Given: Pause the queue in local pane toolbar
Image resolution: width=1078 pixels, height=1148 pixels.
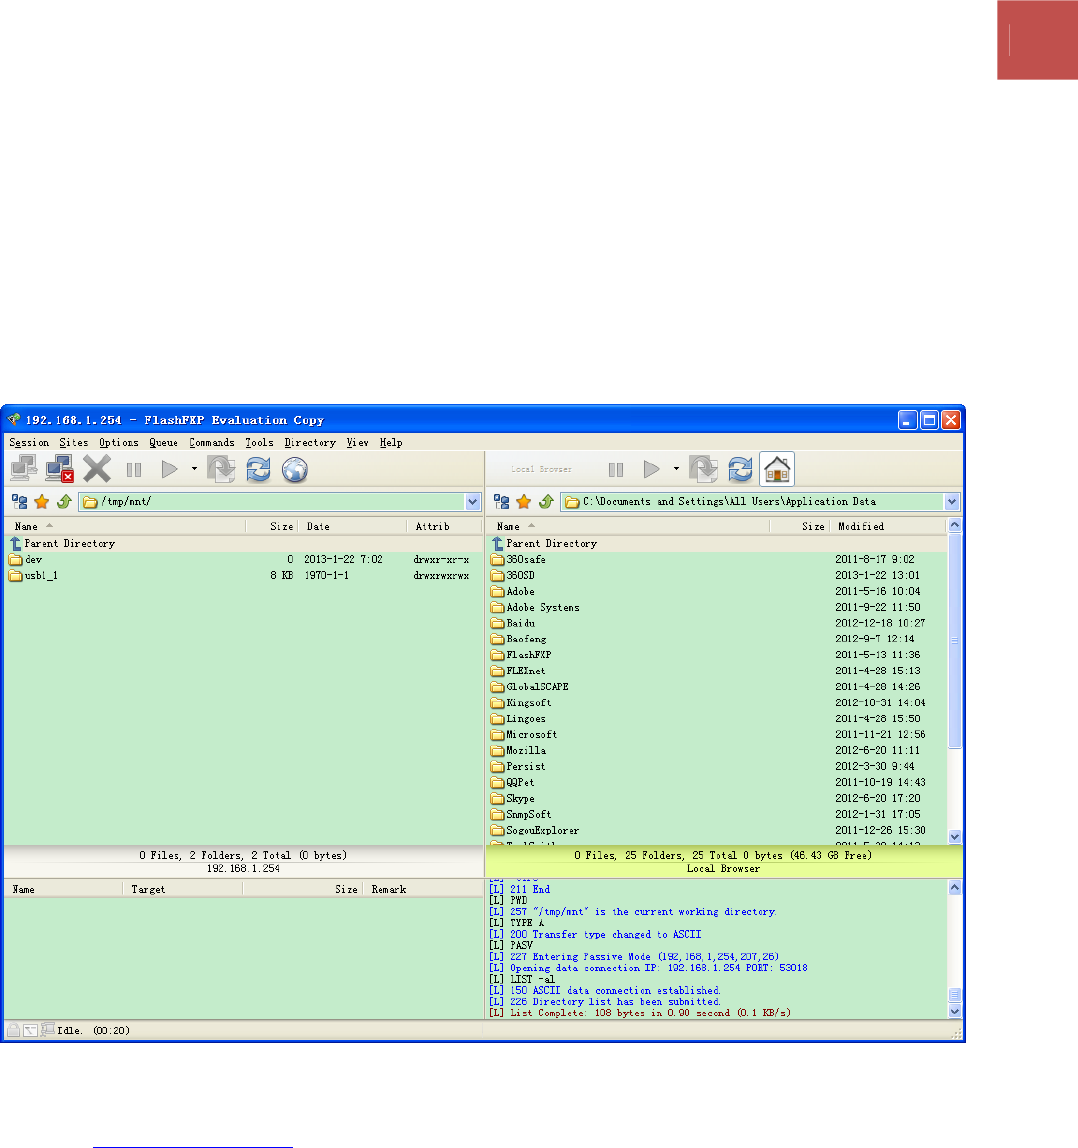Looking at the screenshot, I should click(x=616, y=469).
